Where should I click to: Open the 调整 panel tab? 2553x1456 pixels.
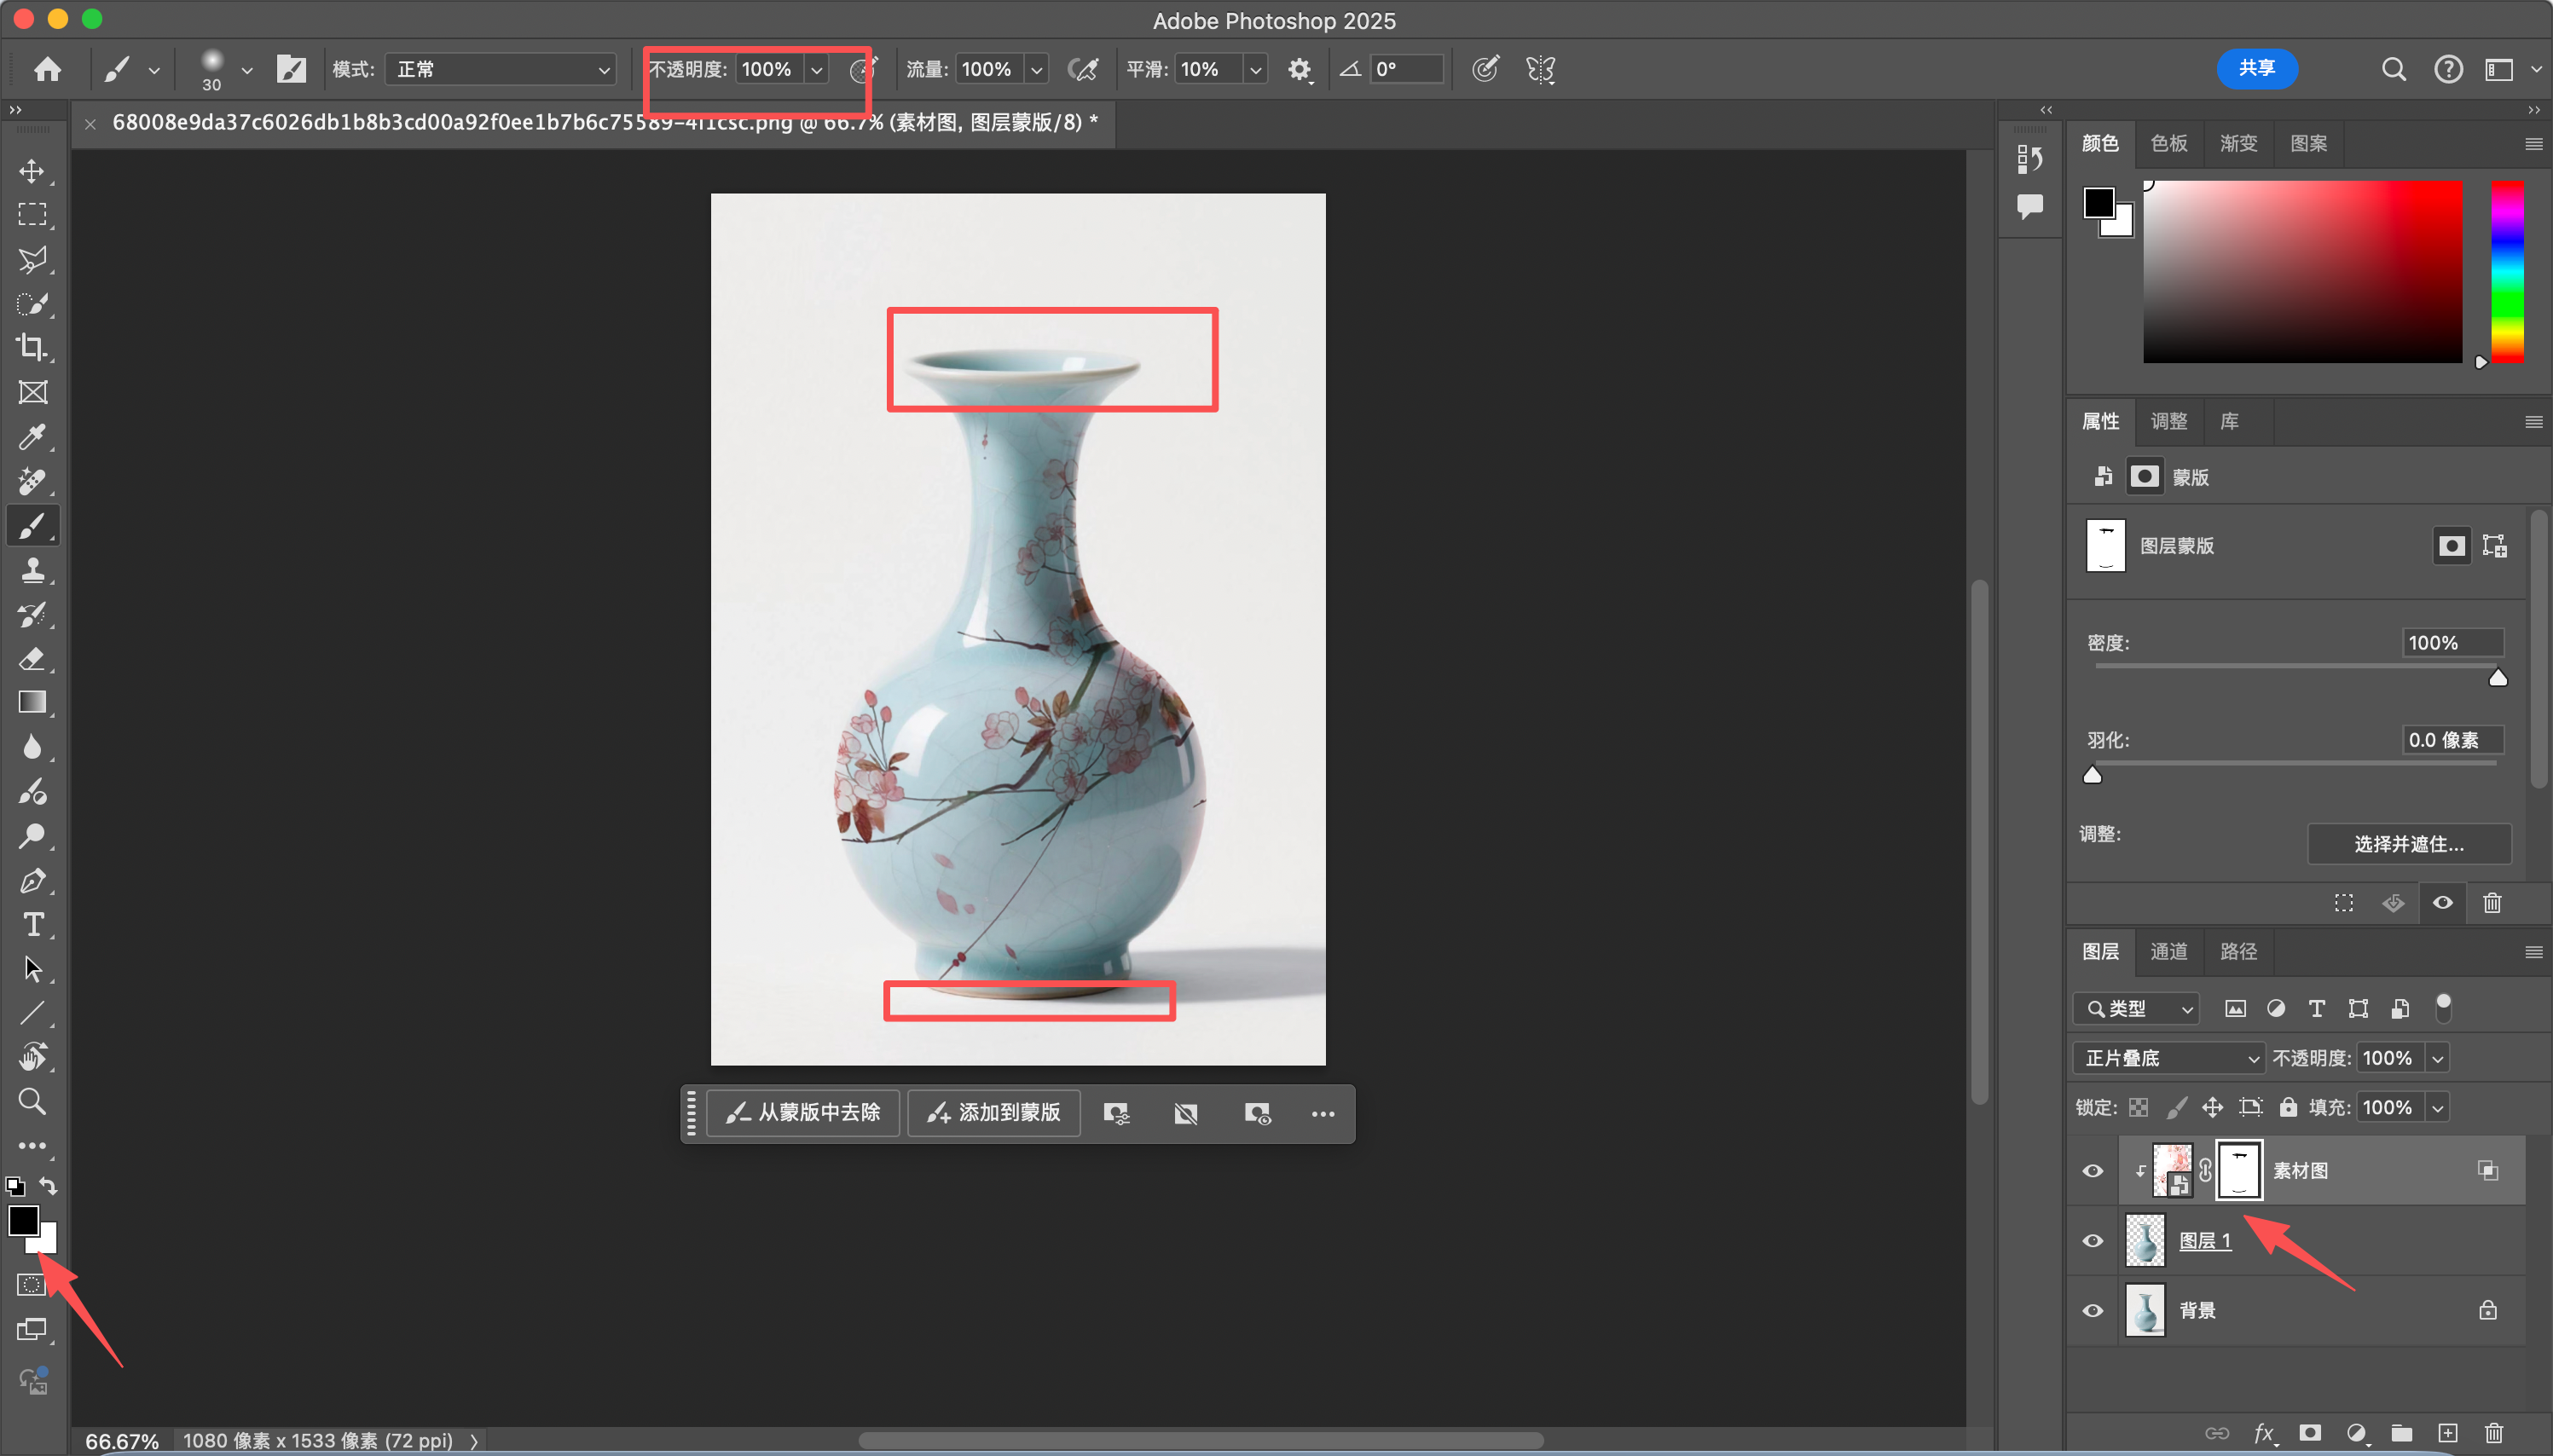[2168, 421]
